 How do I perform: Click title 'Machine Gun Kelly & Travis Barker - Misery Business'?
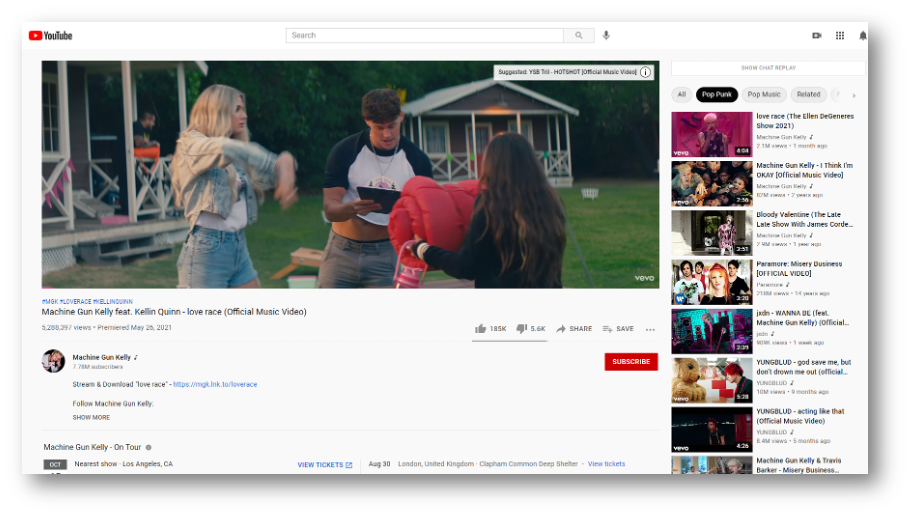[x=798, y=466]
